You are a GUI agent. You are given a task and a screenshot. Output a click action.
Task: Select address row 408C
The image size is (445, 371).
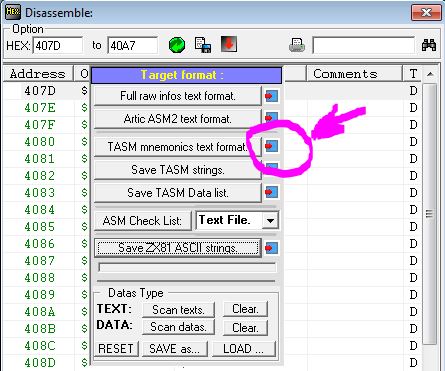pyautogui.click(x=40, y=346)
